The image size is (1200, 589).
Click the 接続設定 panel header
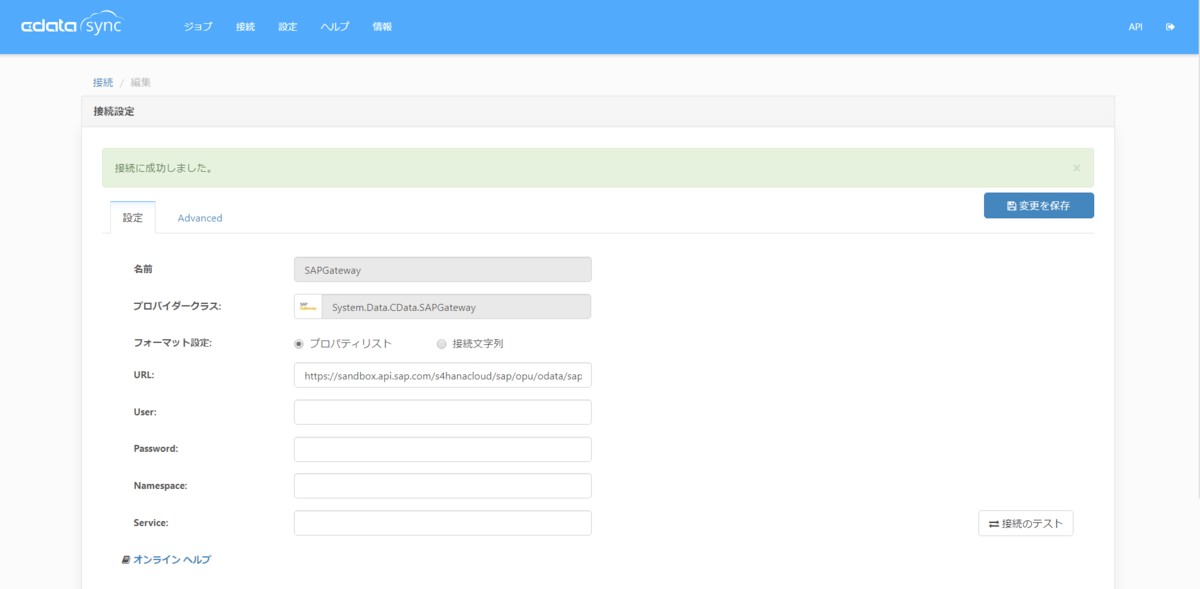598,112
